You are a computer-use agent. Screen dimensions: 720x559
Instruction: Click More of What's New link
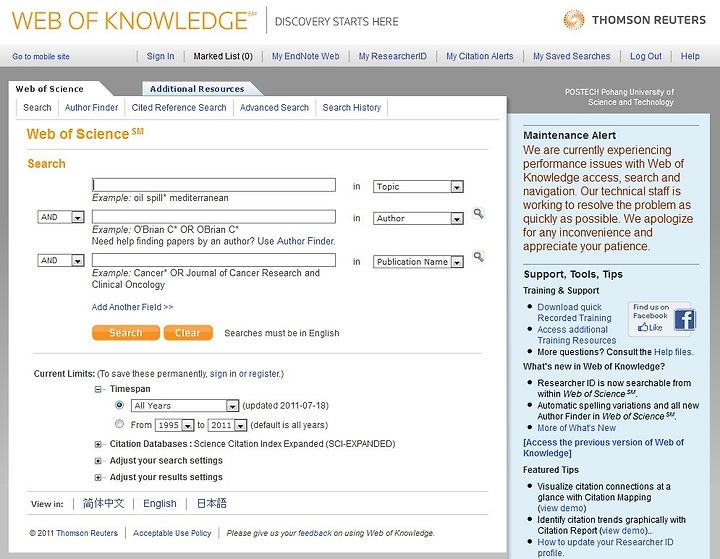pyautogui.click(x=577, y=428)
